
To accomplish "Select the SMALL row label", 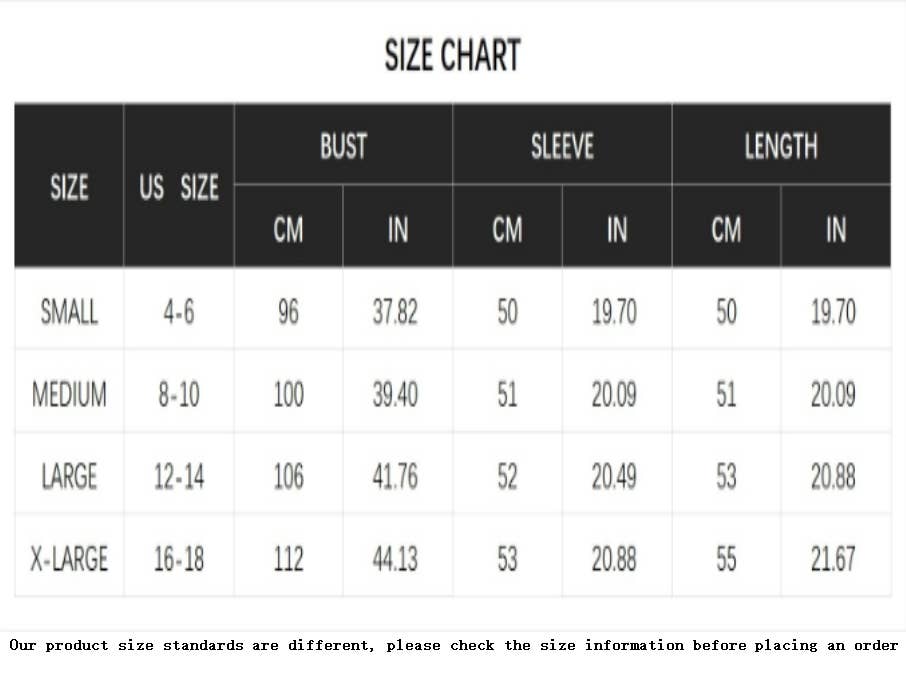I will tap(69, 312).
